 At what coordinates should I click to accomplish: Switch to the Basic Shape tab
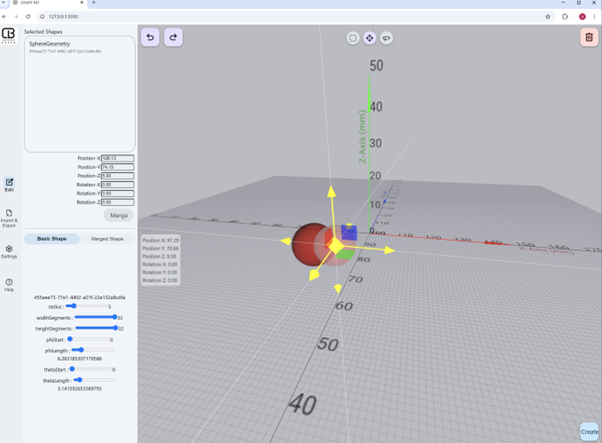coord(52,239)
